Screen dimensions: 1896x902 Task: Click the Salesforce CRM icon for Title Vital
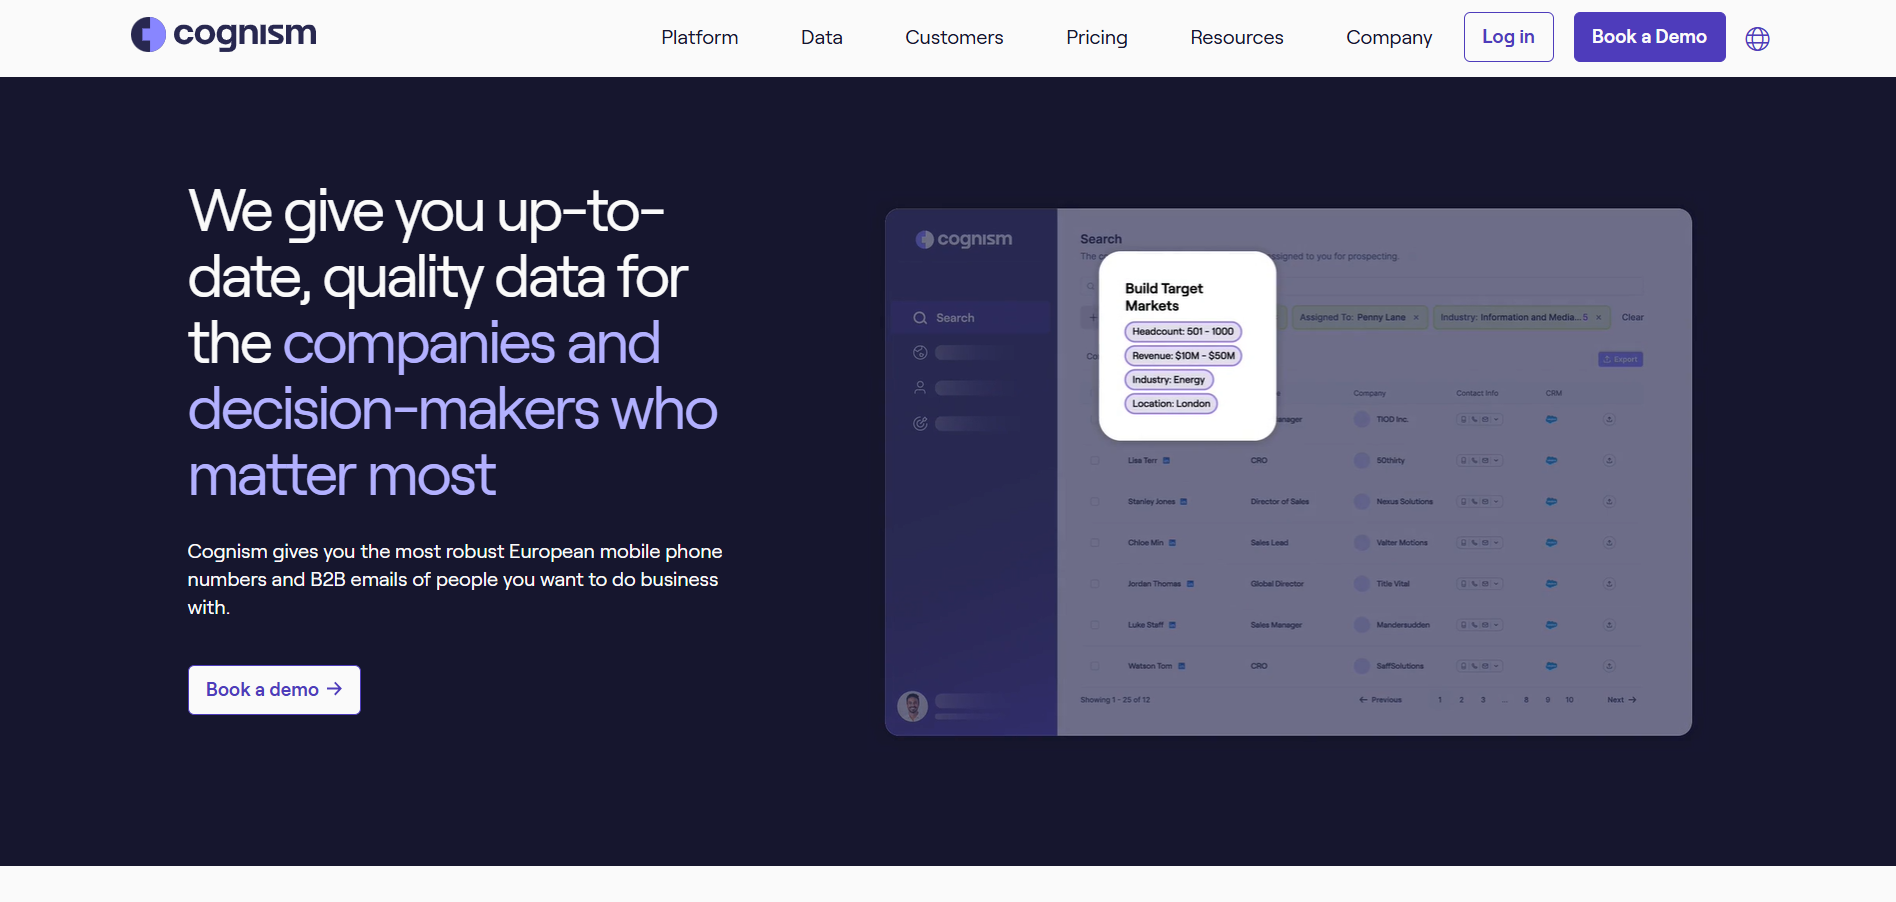click(x=1551, y=584)
